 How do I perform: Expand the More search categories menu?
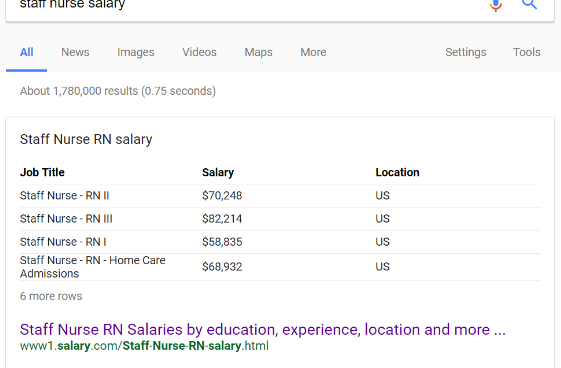click(313, 52)
